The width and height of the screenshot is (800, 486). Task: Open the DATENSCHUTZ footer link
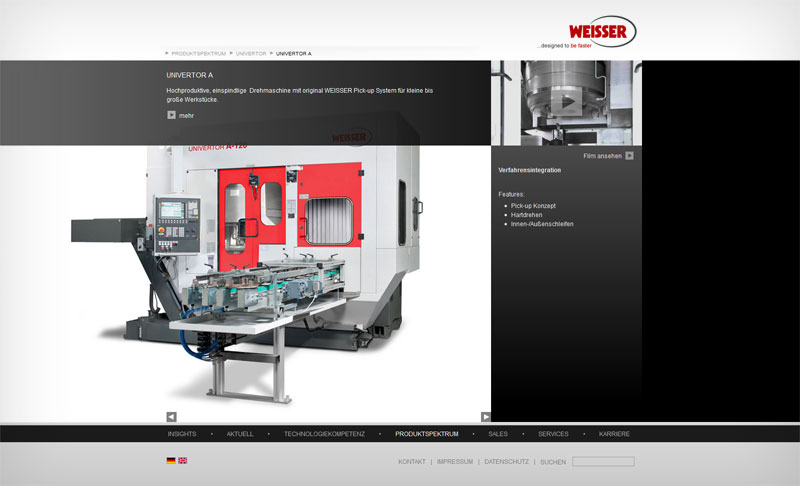[506, 462]
